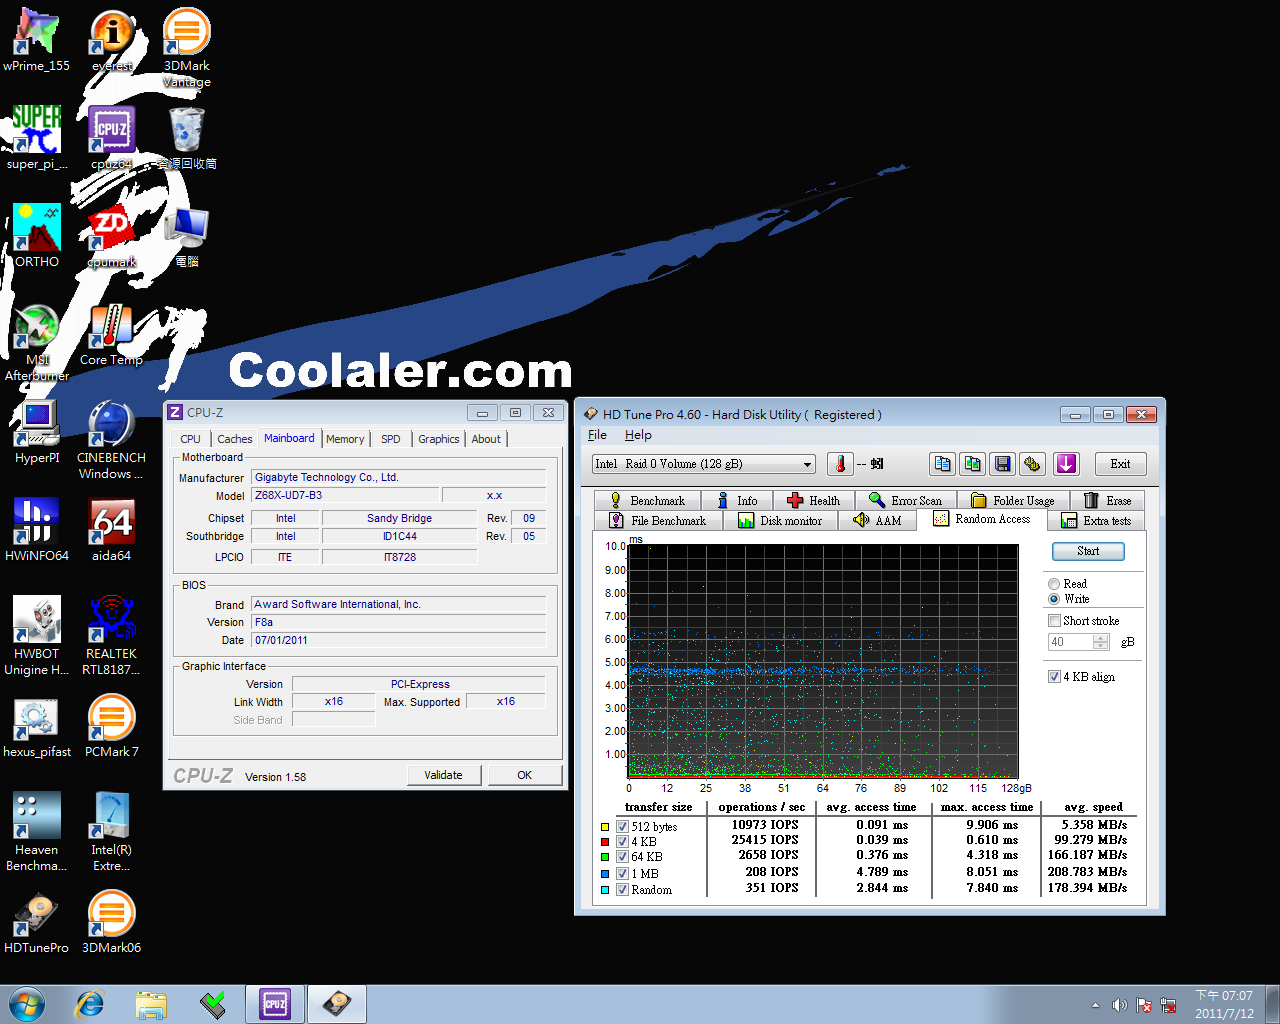Open the CINEBENCH Windows shortcut
The image size is (1280, 1024).
[x=112, y=440]
